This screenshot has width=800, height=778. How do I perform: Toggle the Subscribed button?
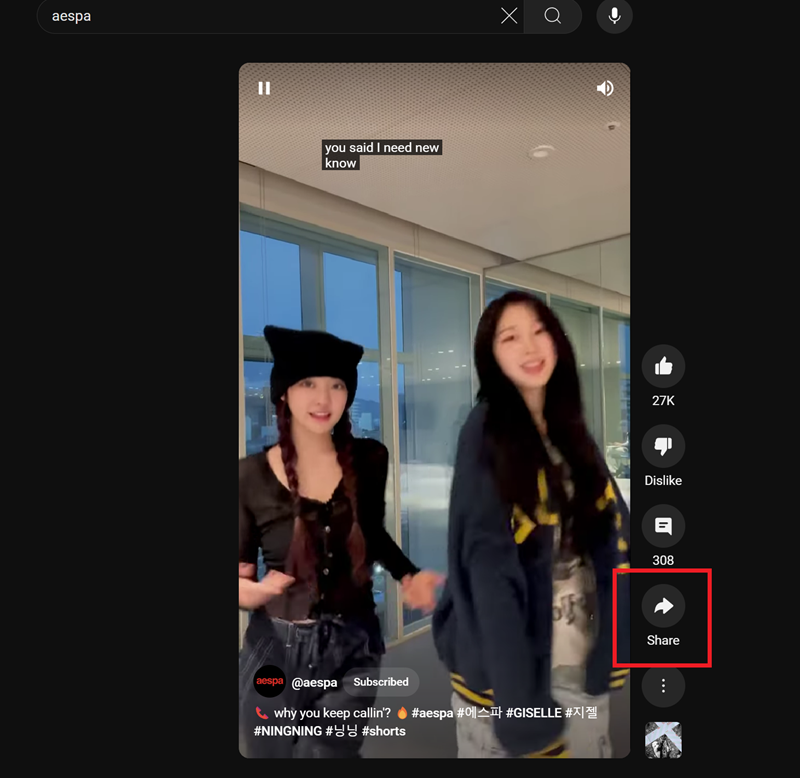click(381, 682)
